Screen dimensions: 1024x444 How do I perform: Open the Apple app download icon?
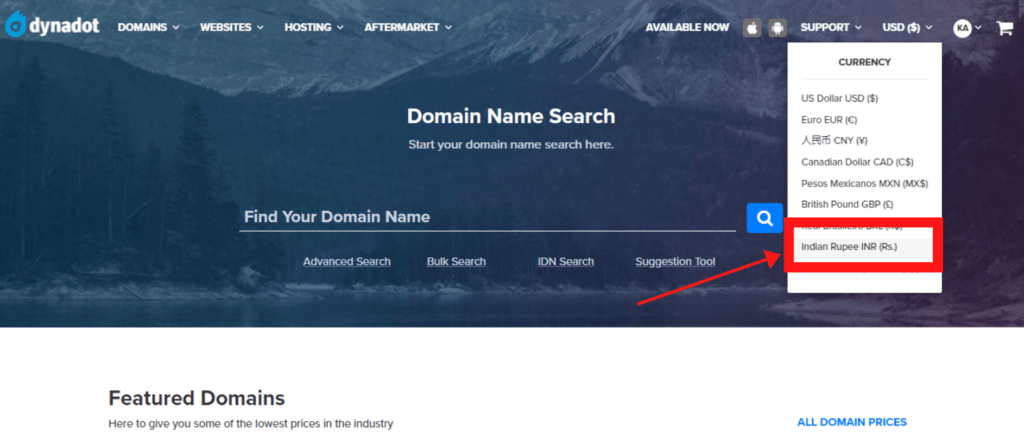tap(752, 28)
